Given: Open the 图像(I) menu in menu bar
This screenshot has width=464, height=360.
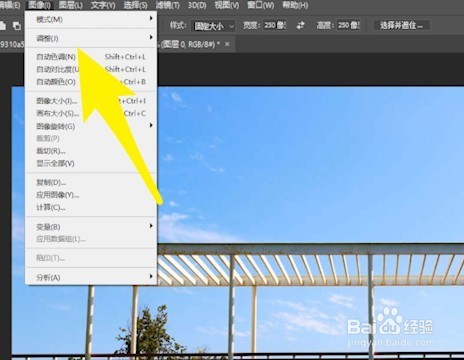Looking at the screenshot, I should [39, 5].
